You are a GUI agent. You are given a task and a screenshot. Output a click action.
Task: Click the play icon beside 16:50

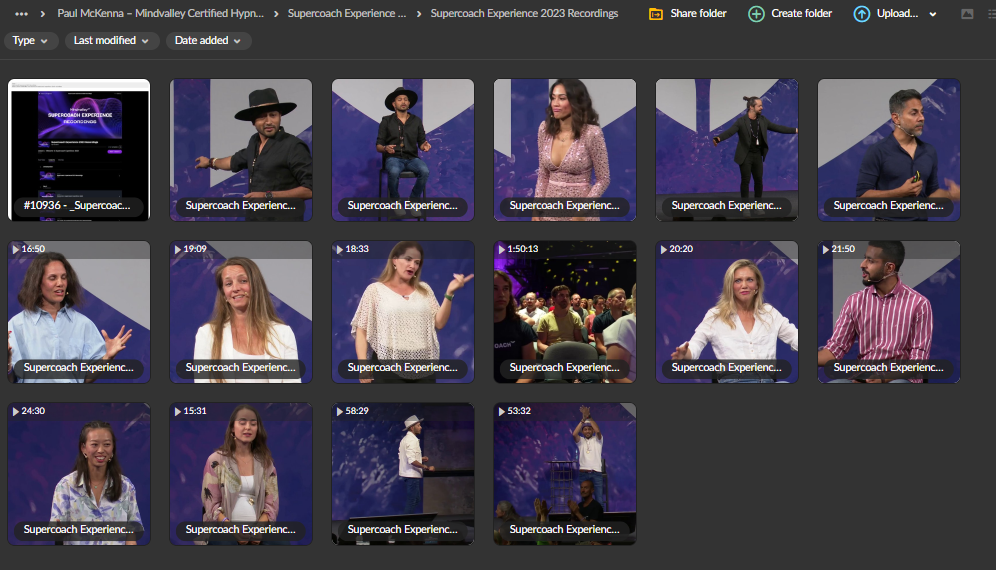16,249
